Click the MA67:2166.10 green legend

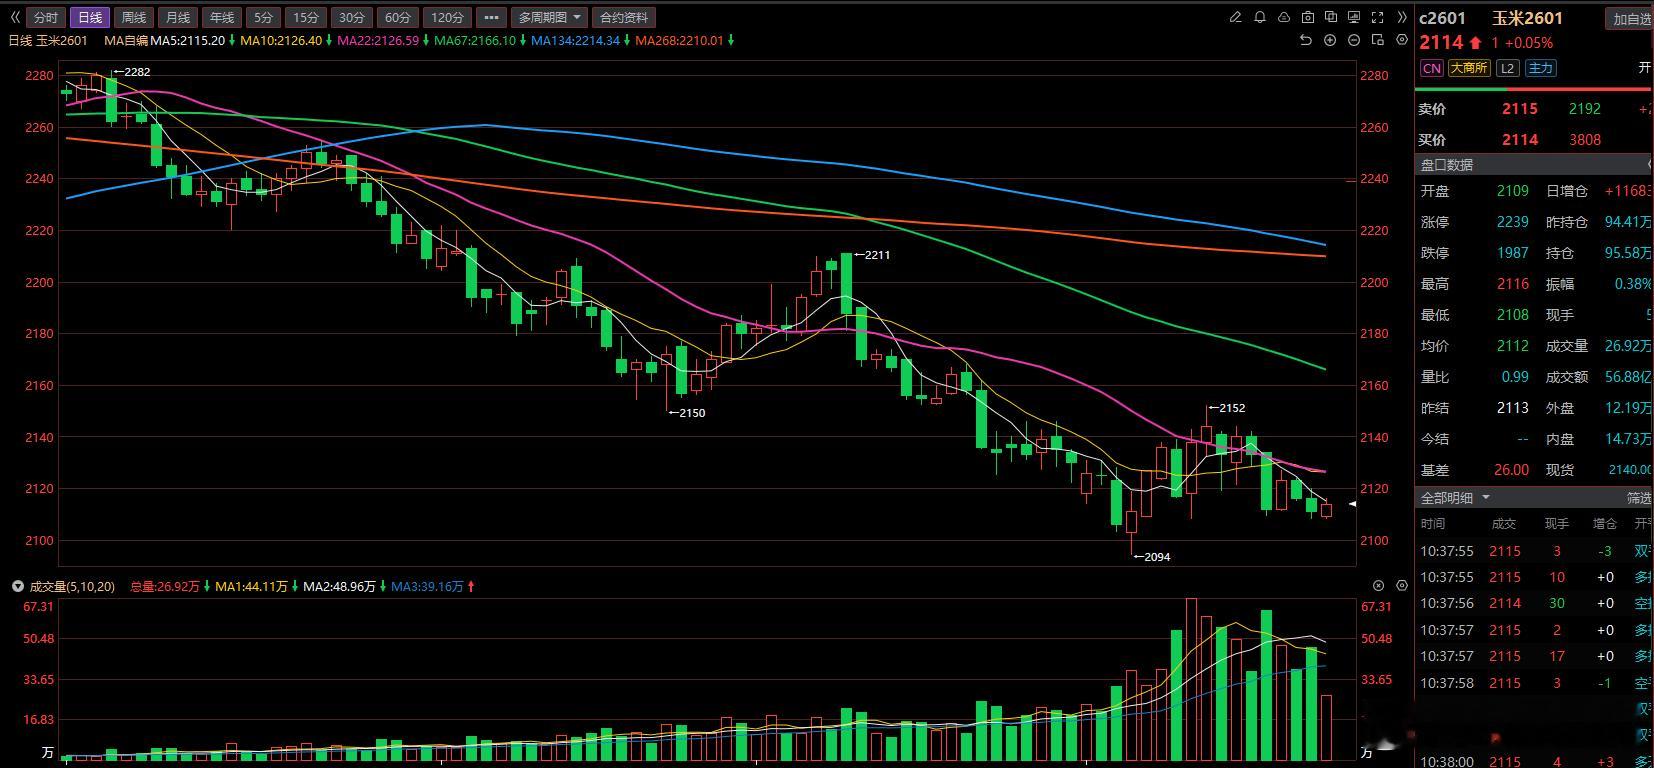pyautogui.click(x=475, y=41)
